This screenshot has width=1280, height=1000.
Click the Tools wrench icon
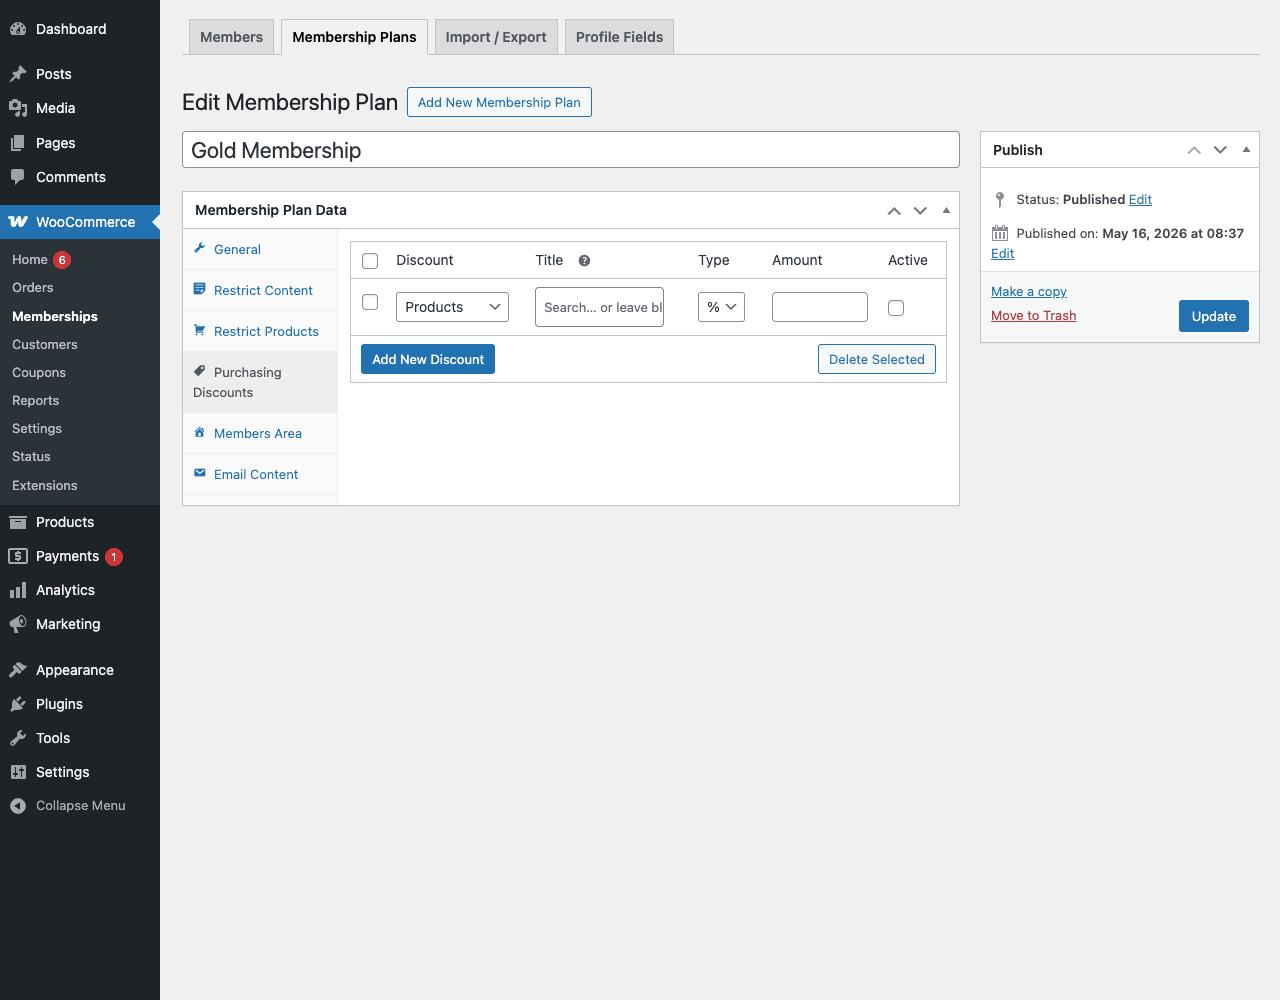pyautogui.click(x=18, y=738)
